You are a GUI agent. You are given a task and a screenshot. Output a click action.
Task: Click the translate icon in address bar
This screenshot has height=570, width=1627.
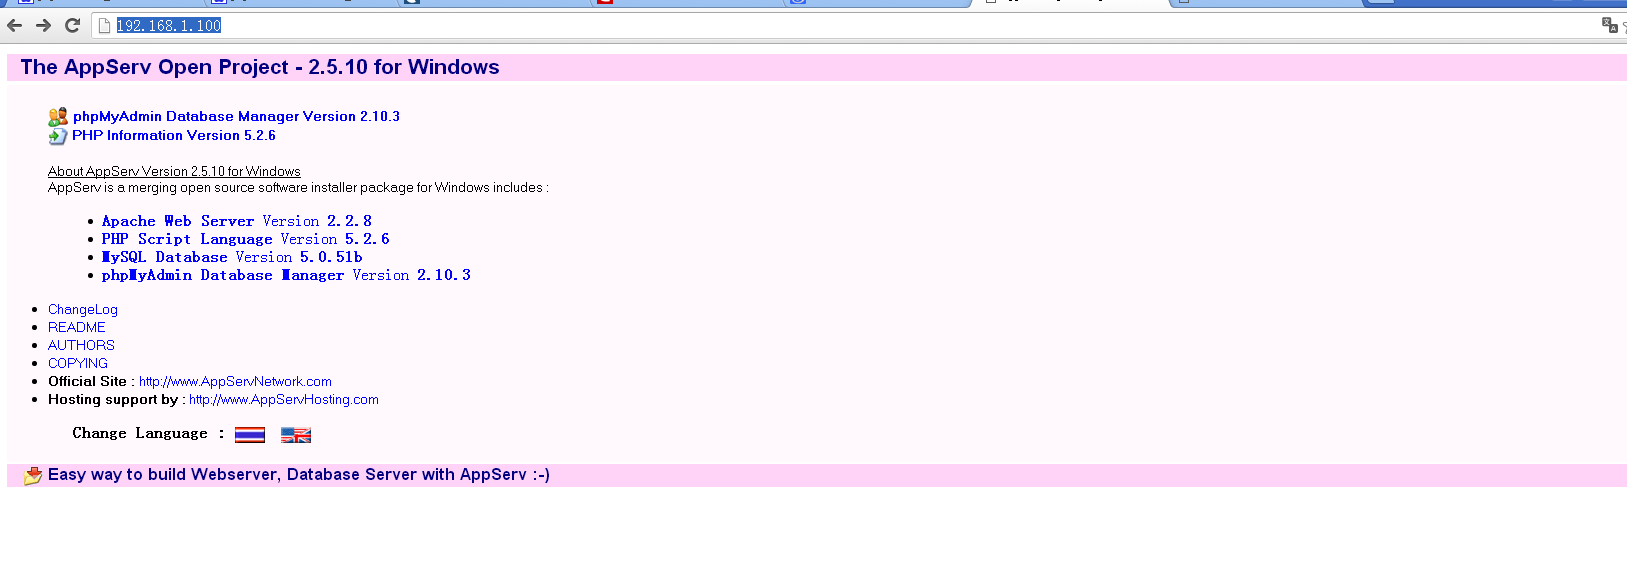(1609, 25)
